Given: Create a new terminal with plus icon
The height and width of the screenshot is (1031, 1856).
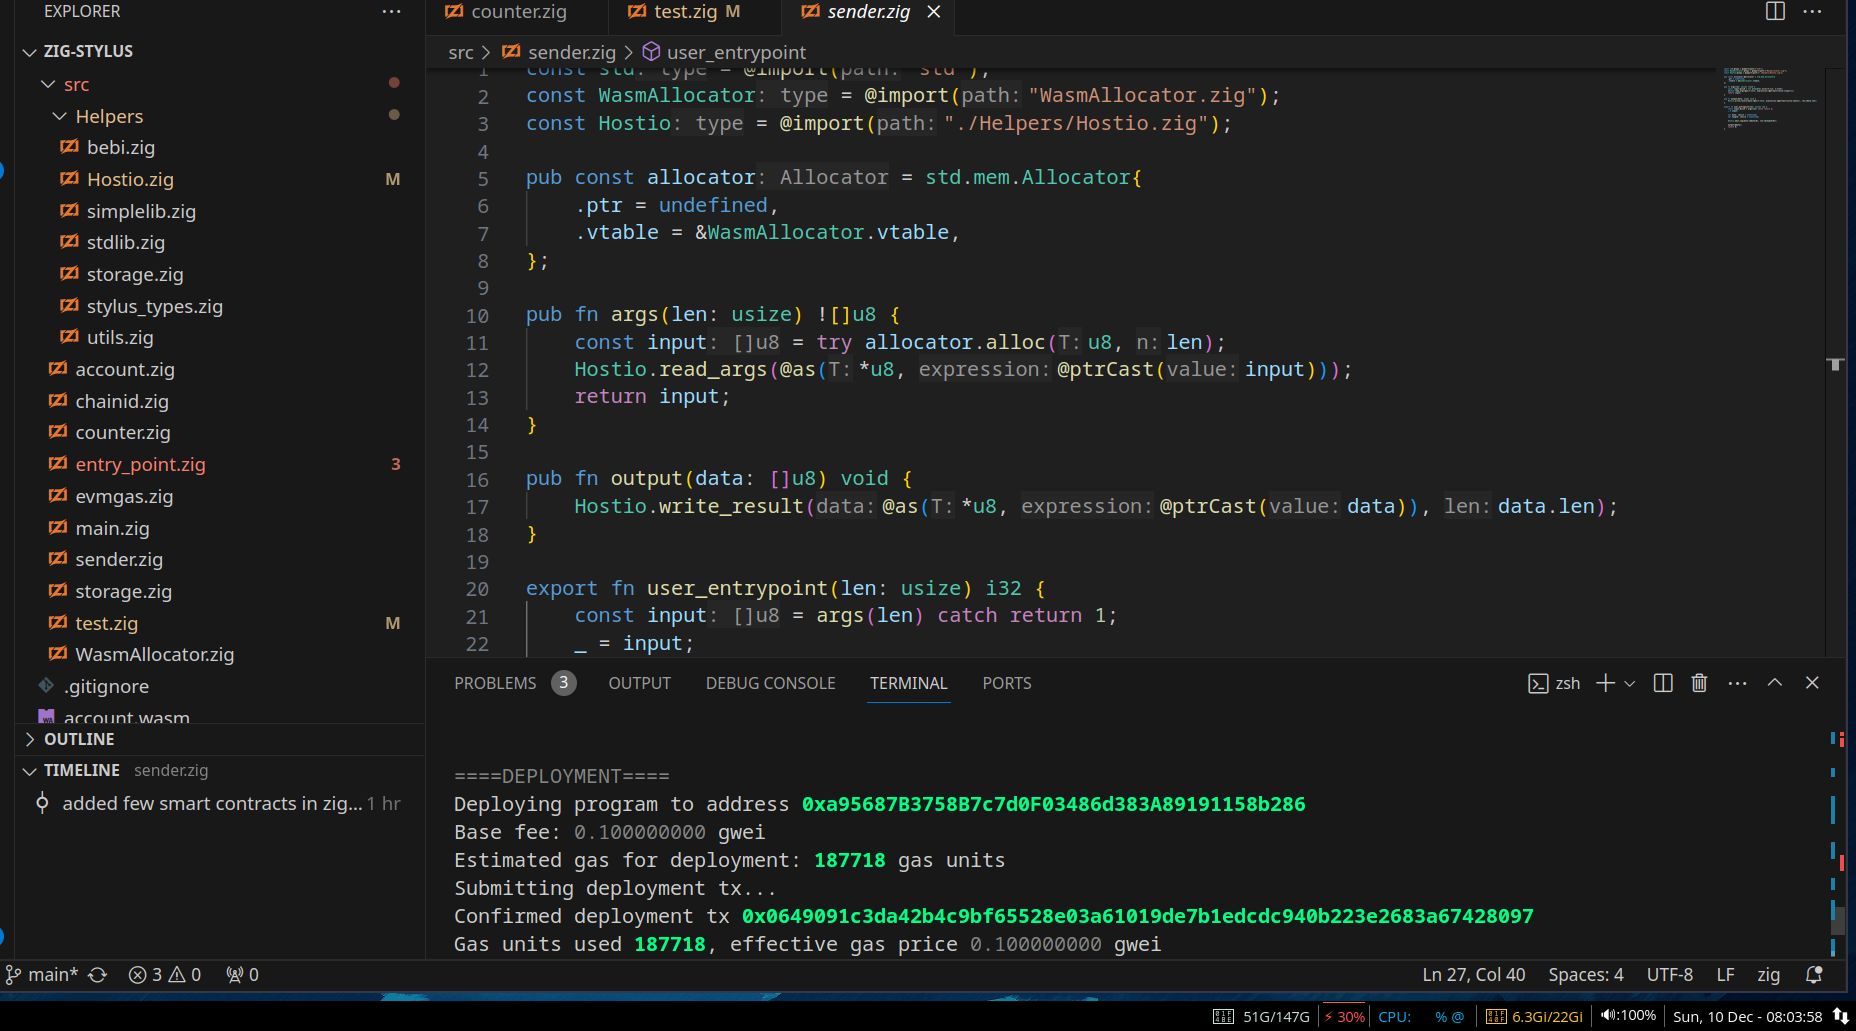Looking at the screenshot, I should coord(1605,683).
